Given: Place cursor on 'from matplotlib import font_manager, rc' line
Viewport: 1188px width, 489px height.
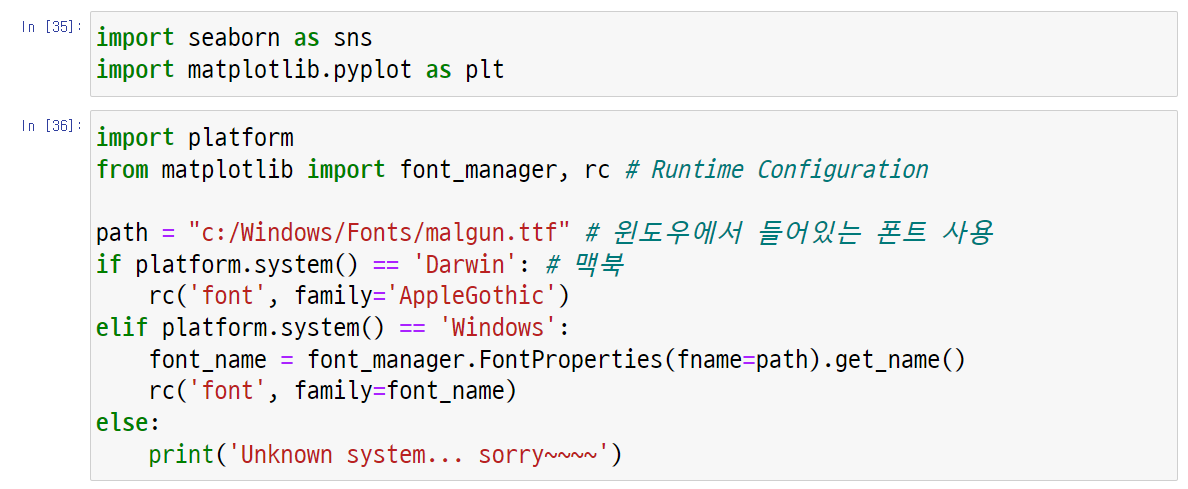Looking at the screenshot, I should (353, 169).
